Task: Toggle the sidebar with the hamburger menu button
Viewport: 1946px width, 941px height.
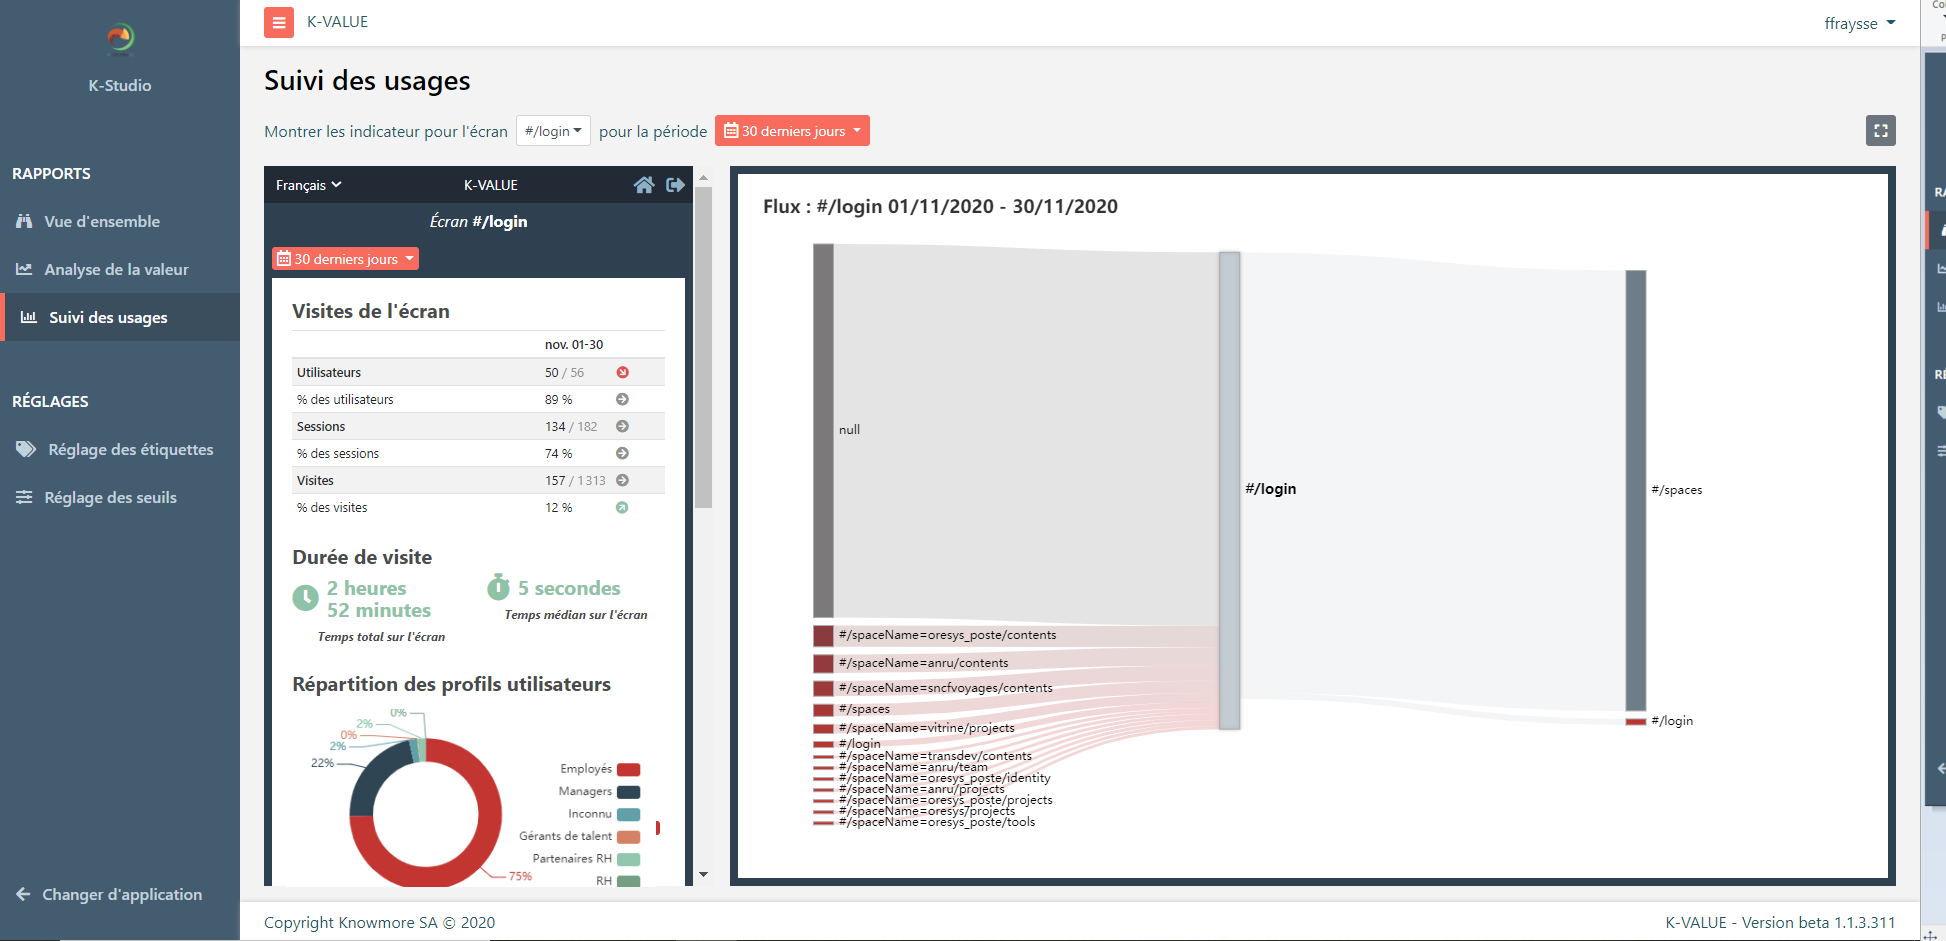Action: [x=279, y=22]
